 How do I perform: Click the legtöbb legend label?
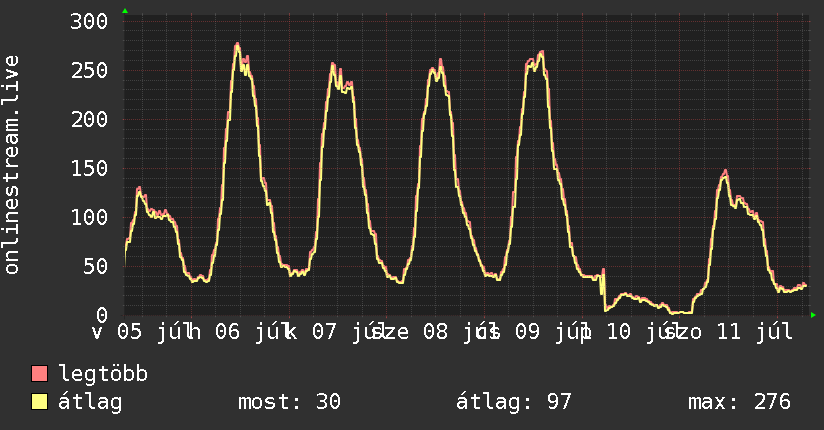click(103, 373)
